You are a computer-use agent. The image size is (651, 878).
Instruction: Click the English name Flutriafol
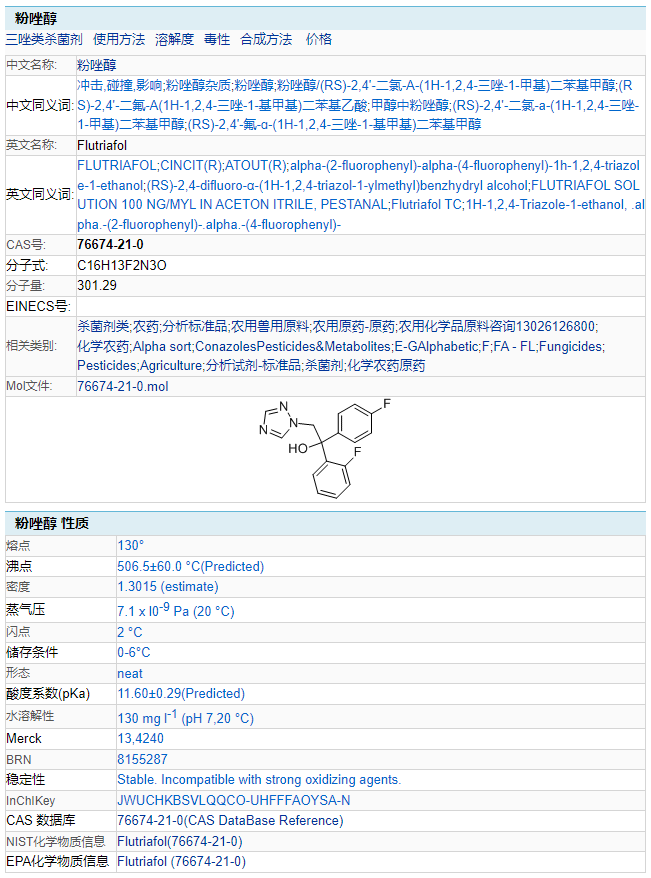[x=102, y=146]
